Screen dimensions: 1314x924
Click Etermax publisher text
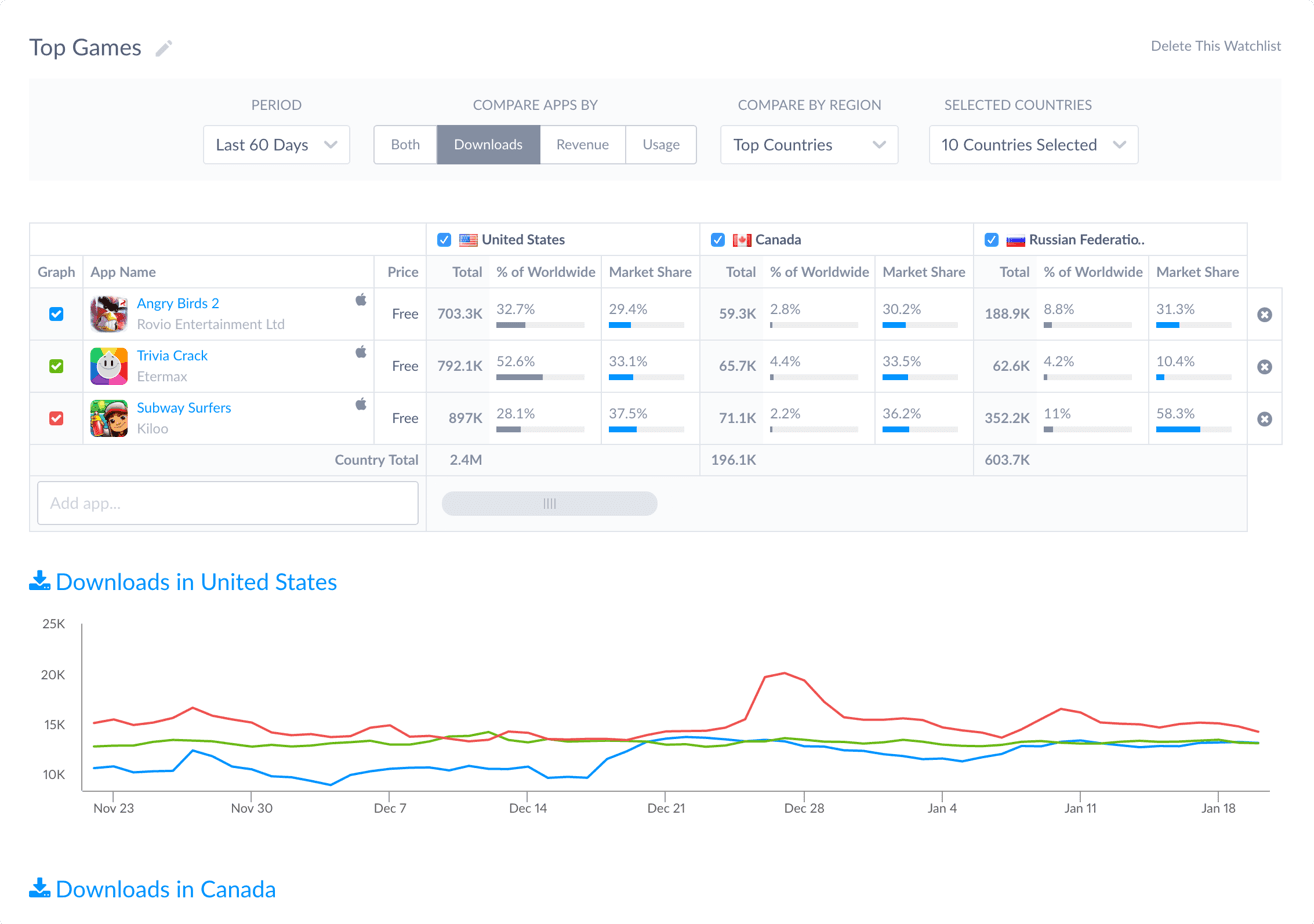[162, 376]
